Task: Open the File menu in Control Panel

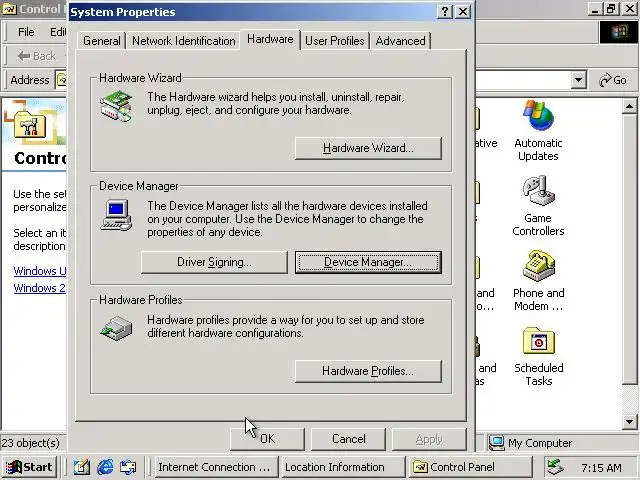Action: 26,32
